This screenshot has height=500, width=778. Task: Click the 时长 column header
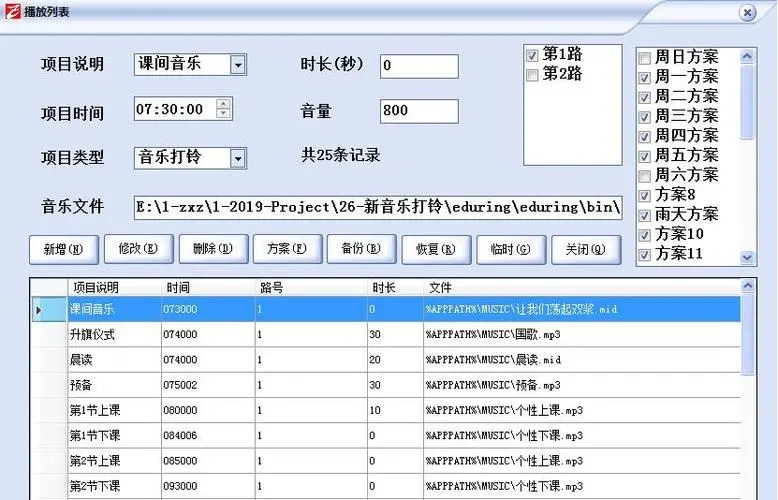(x=395, y=288)
